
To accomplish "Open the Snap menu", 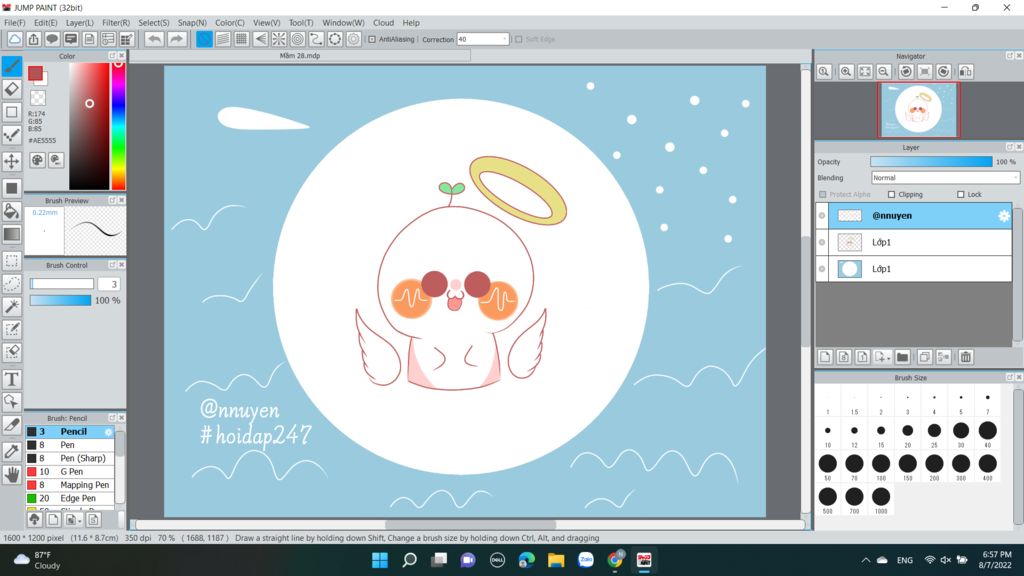I will [x=192, y=22].
